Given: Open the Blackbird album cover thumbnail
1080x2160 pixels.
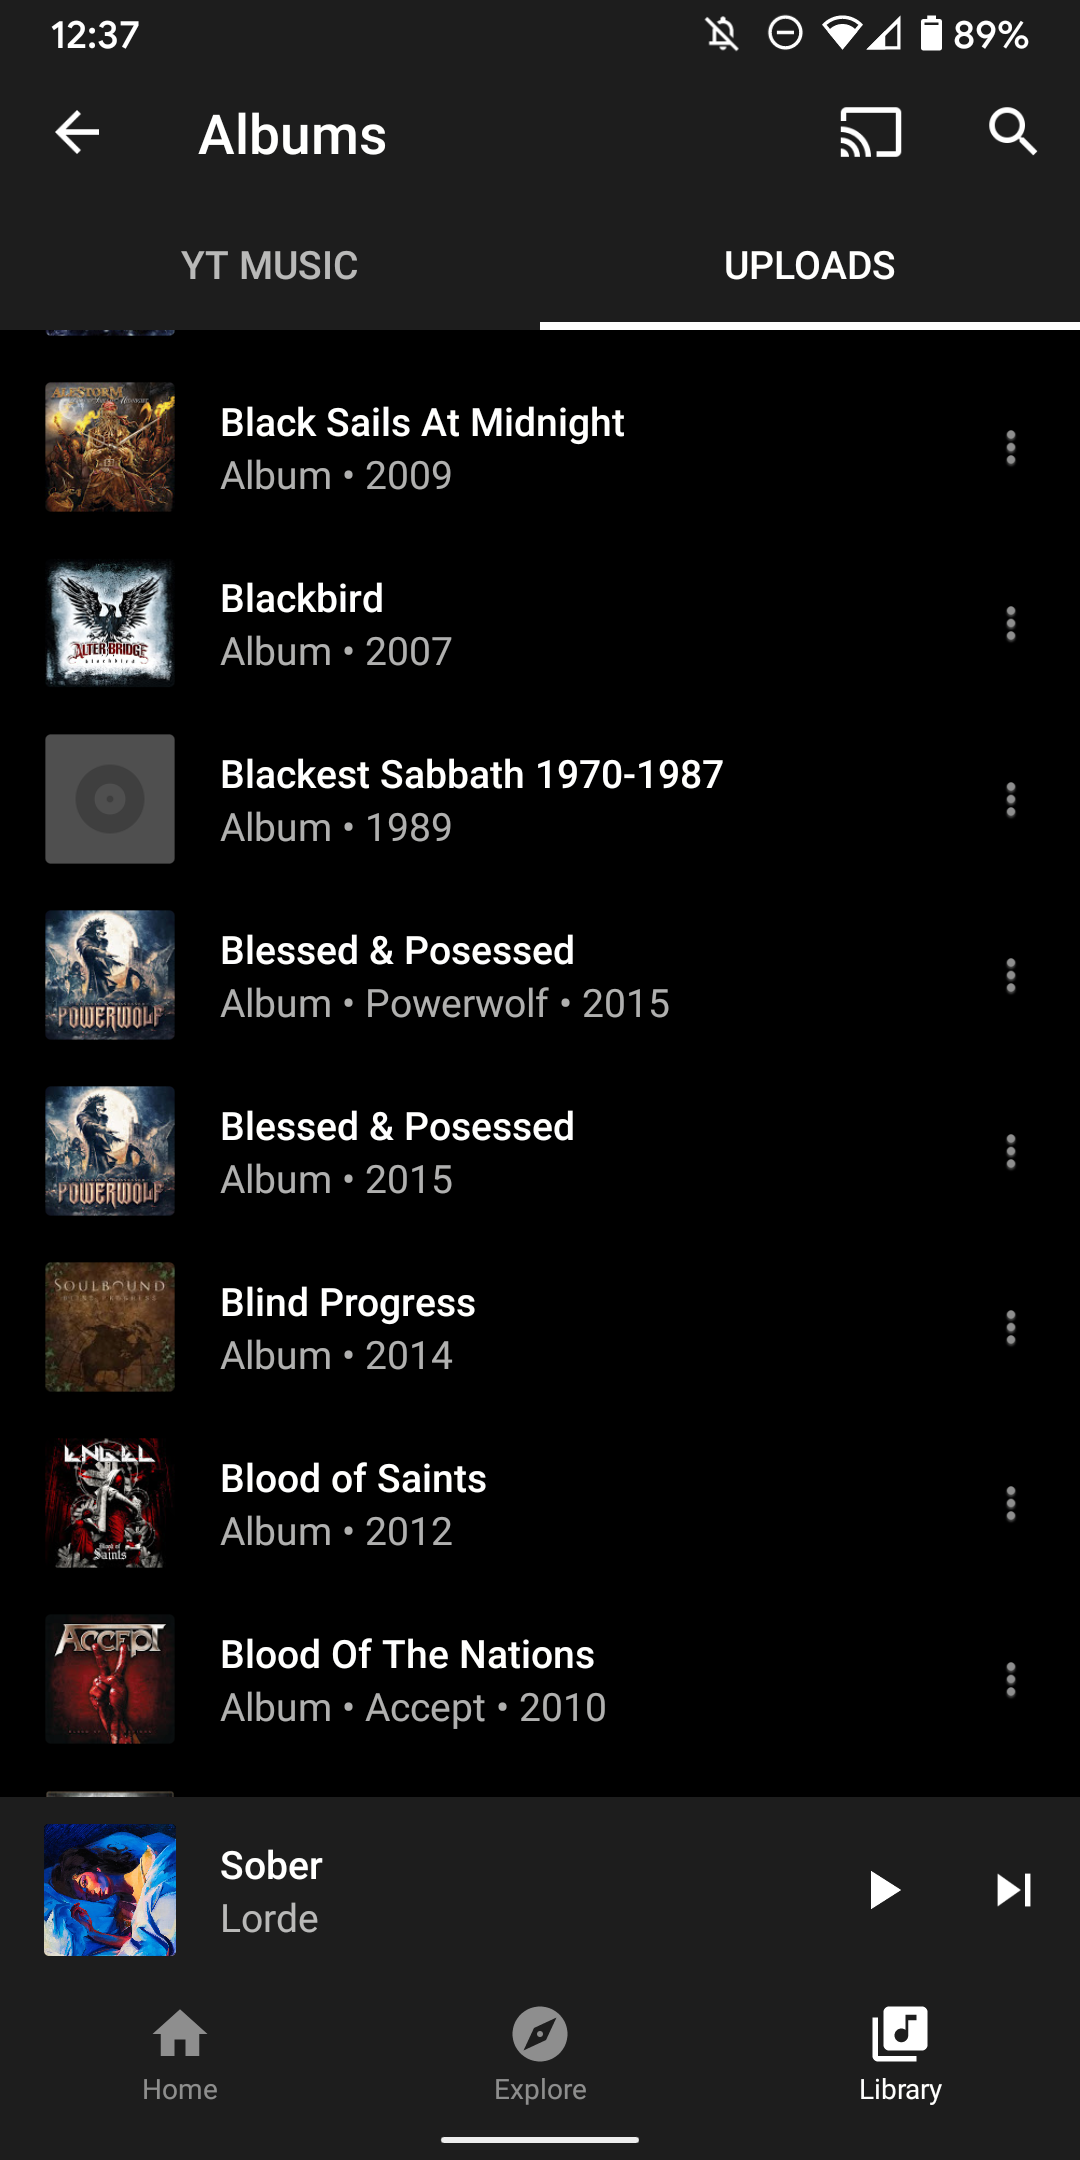Looking at the screenshot, I should click(110, 624).
